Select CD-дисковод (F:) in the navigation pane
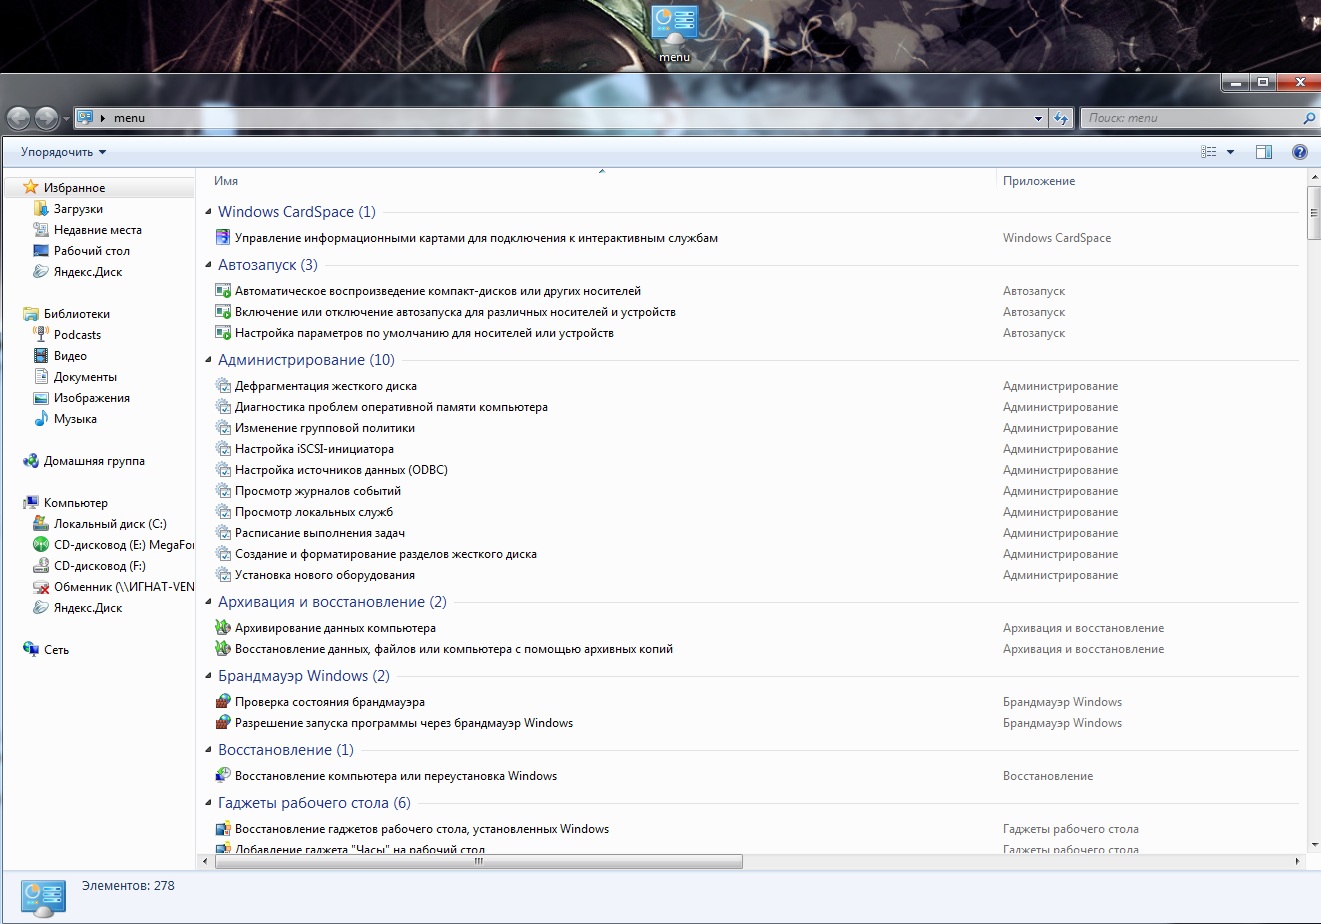Viewport: 1321px width, 924px height. pos(100,566)
